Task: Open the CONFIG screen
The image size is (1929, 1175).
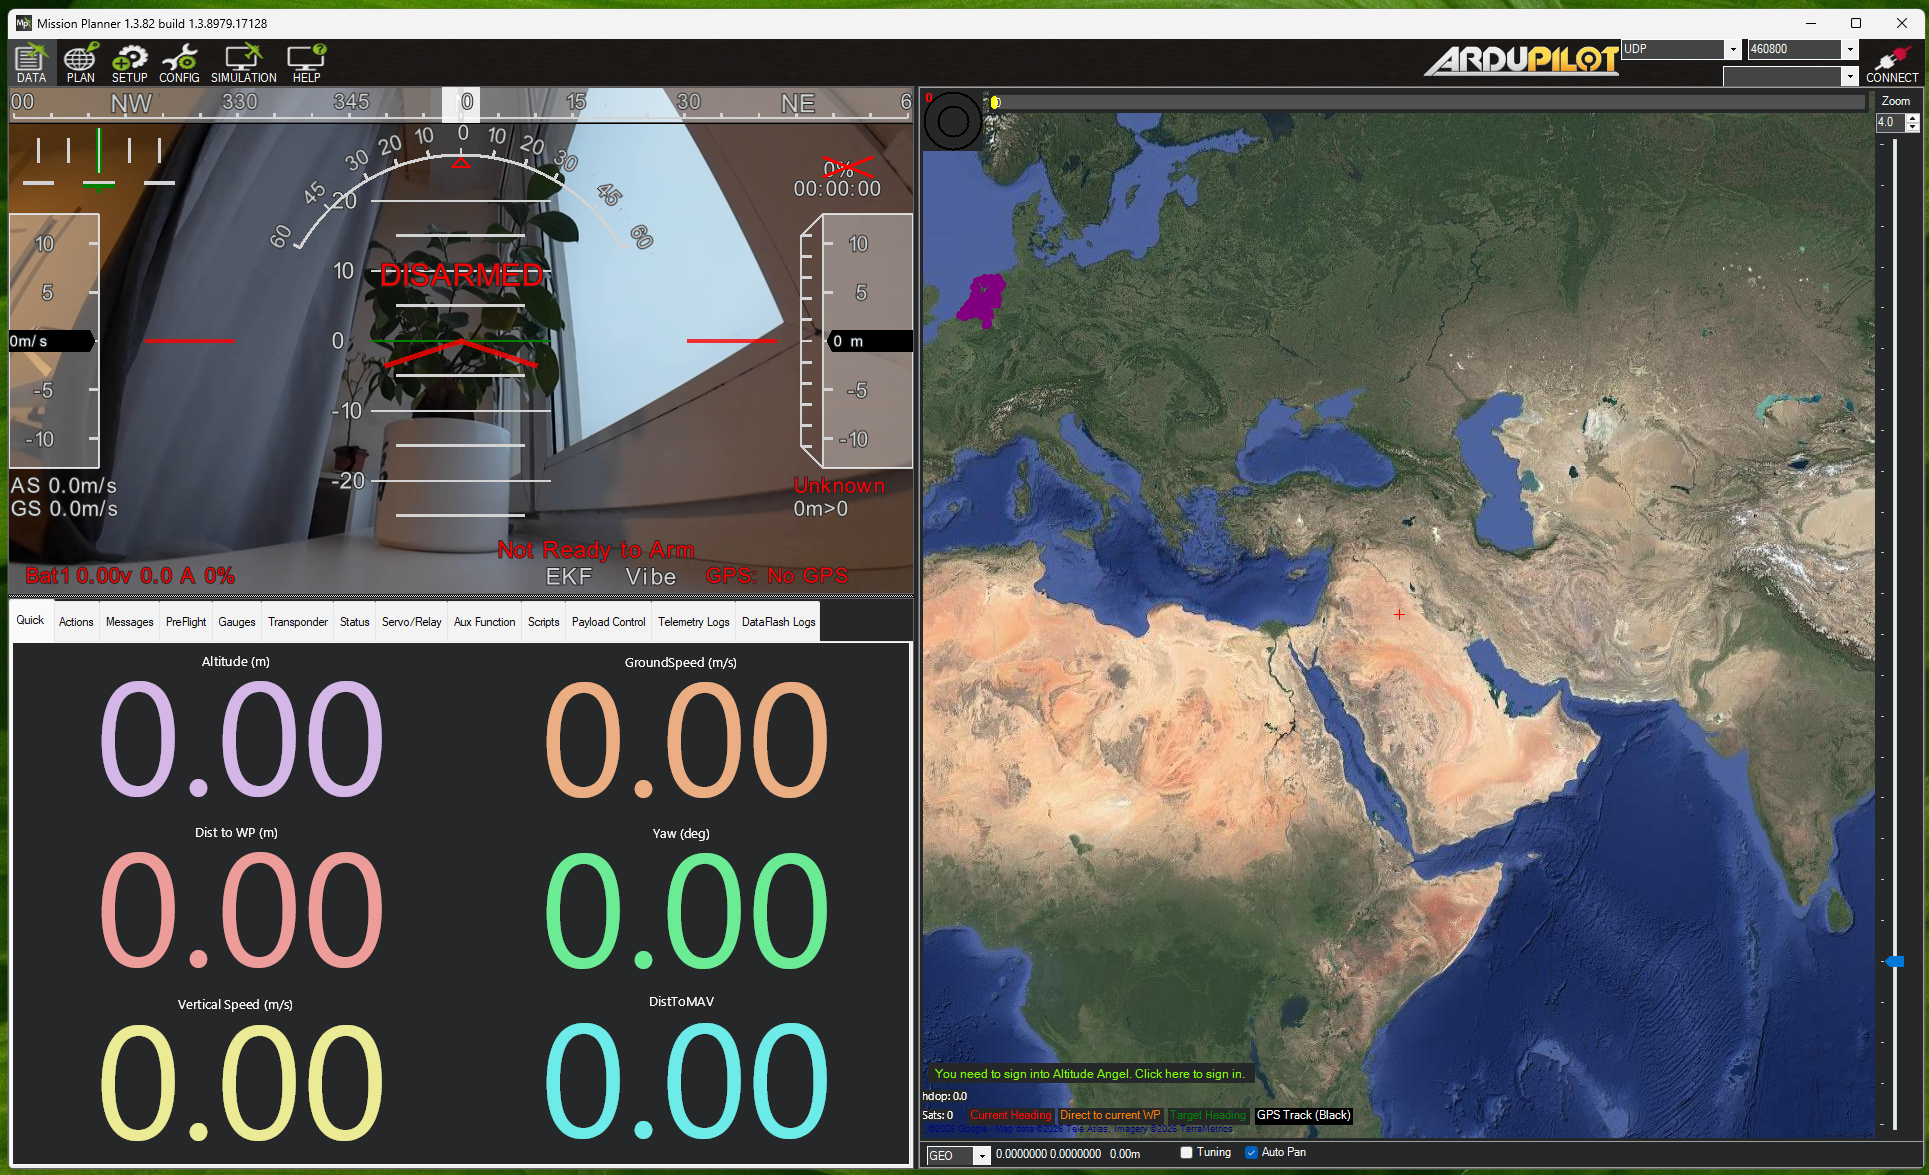Action: point(180,63)
